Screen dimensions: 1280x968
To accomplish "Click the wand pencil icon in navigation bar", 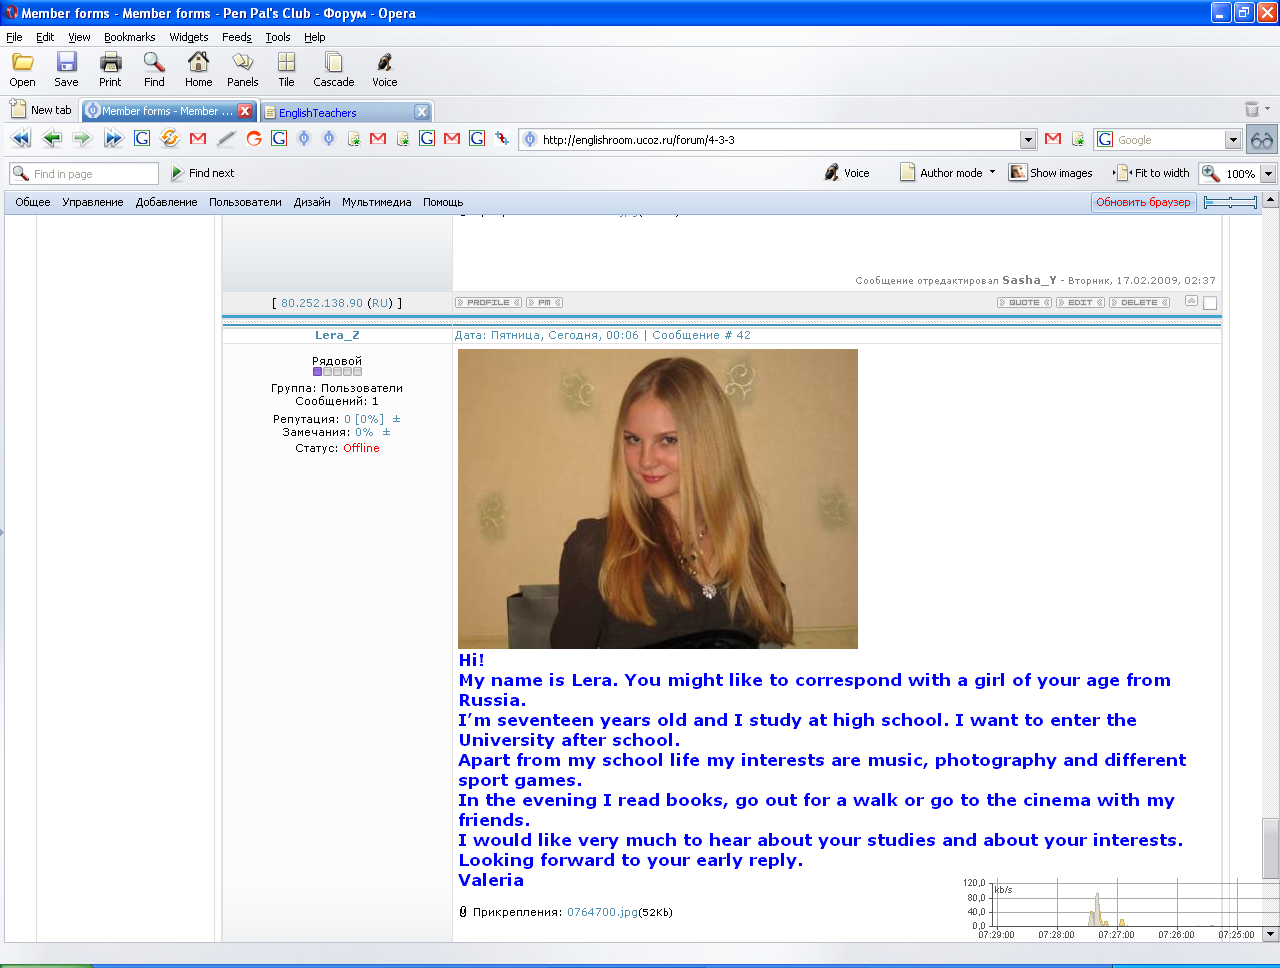I will [x=226, y=138].
